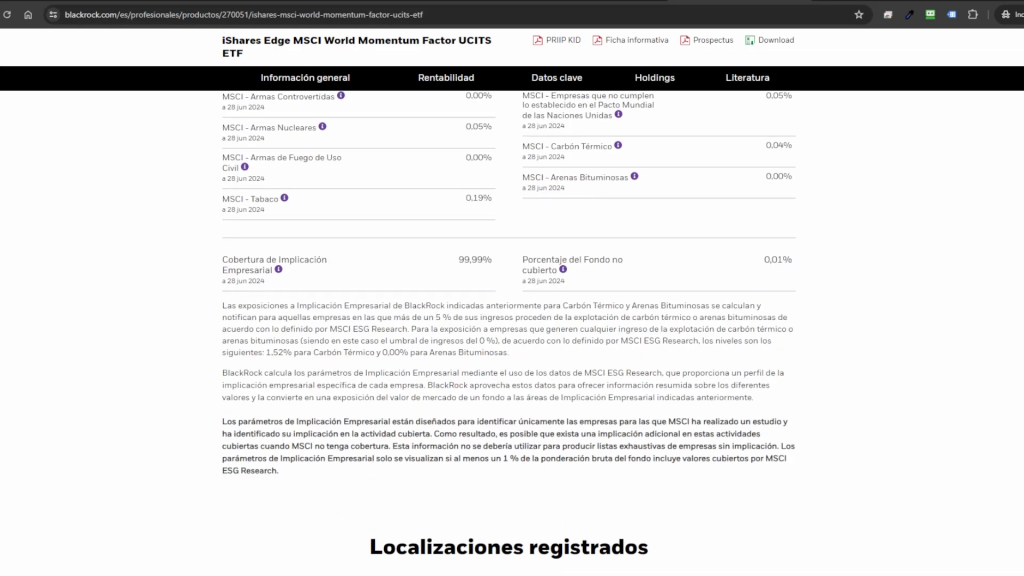Switch to the Datos clave tab
Image resolution: width=1024 pixels, height=576 pixels.
pos(556,78)
